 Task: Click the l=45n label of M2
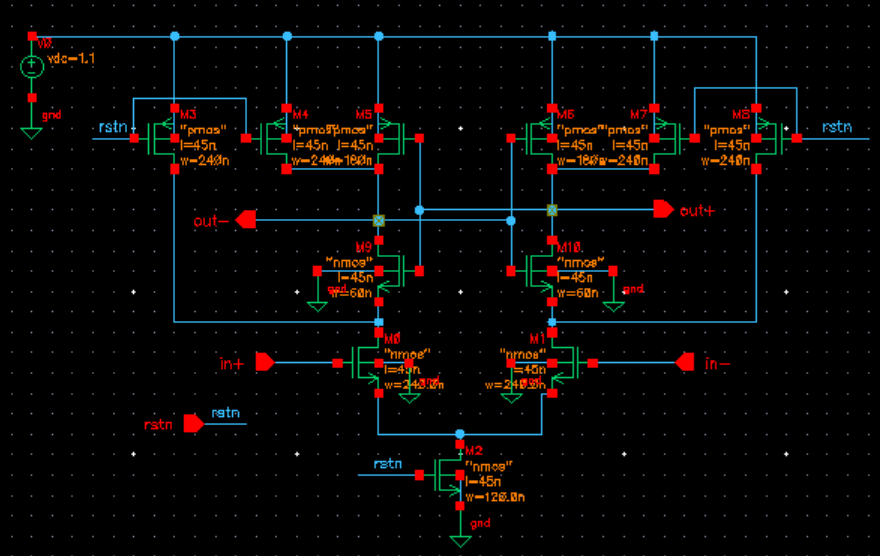click(483, 482)
